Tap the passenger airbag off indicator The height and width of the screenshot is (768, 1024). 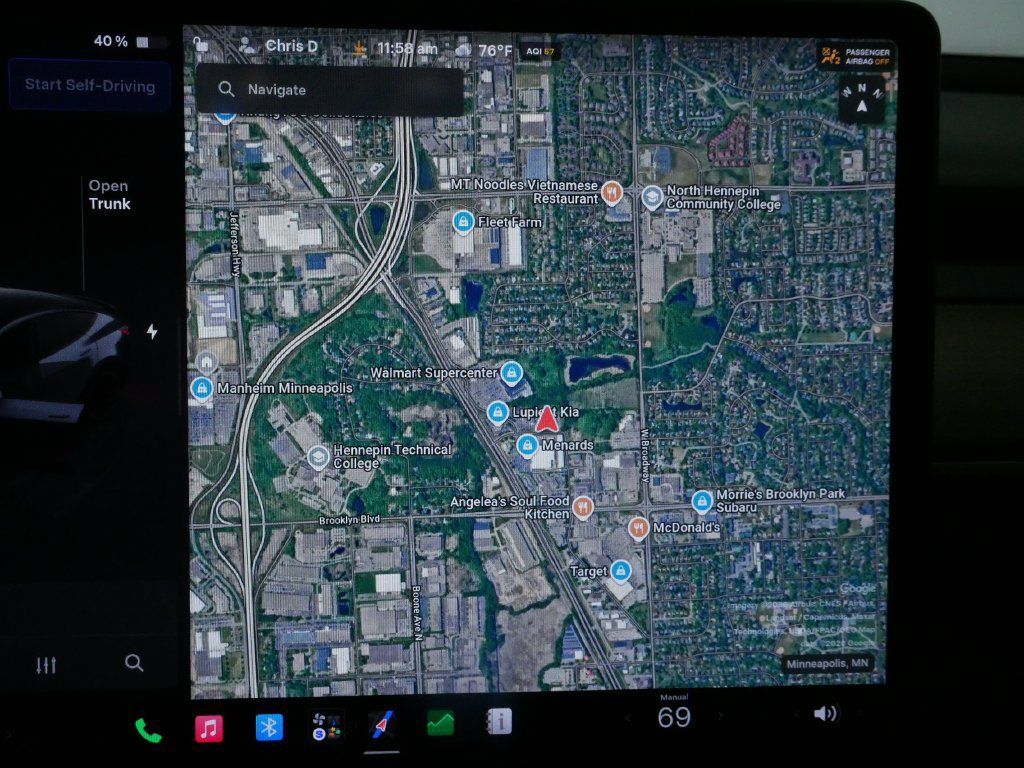[x=856, y=57]
